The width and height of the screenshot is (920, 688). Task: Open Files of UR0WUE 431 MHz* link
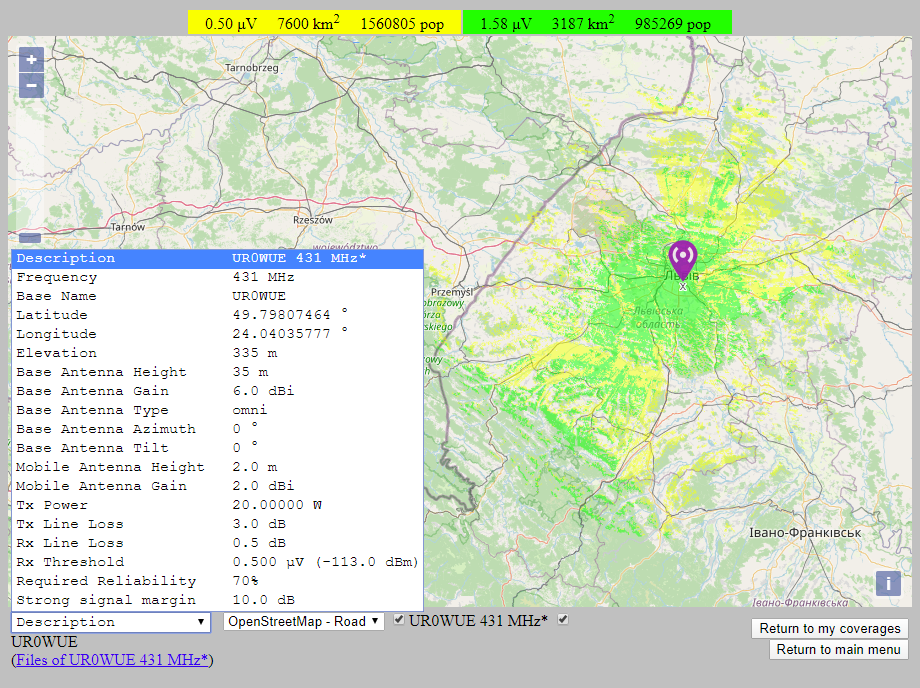[112, 660]
